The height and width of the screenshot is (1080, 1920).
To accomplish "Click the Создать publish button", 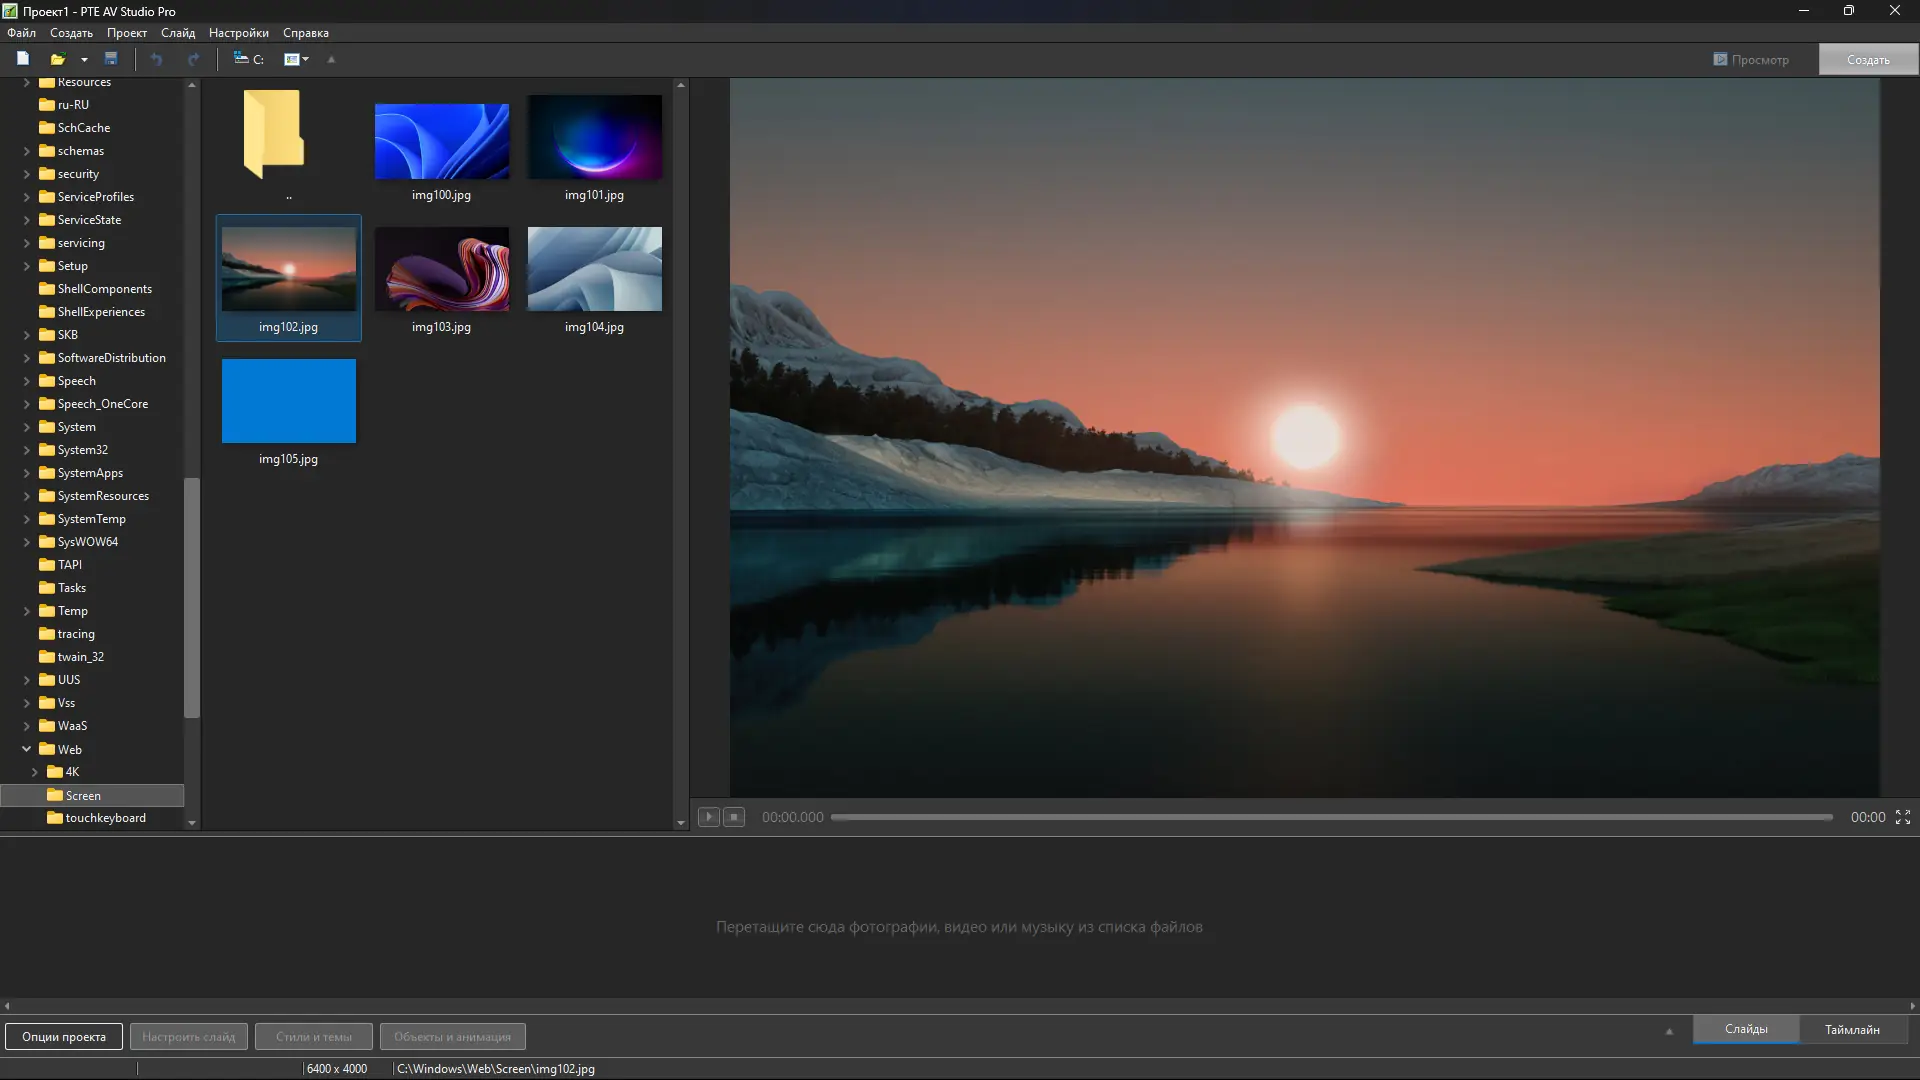I will coord(1867,59).
